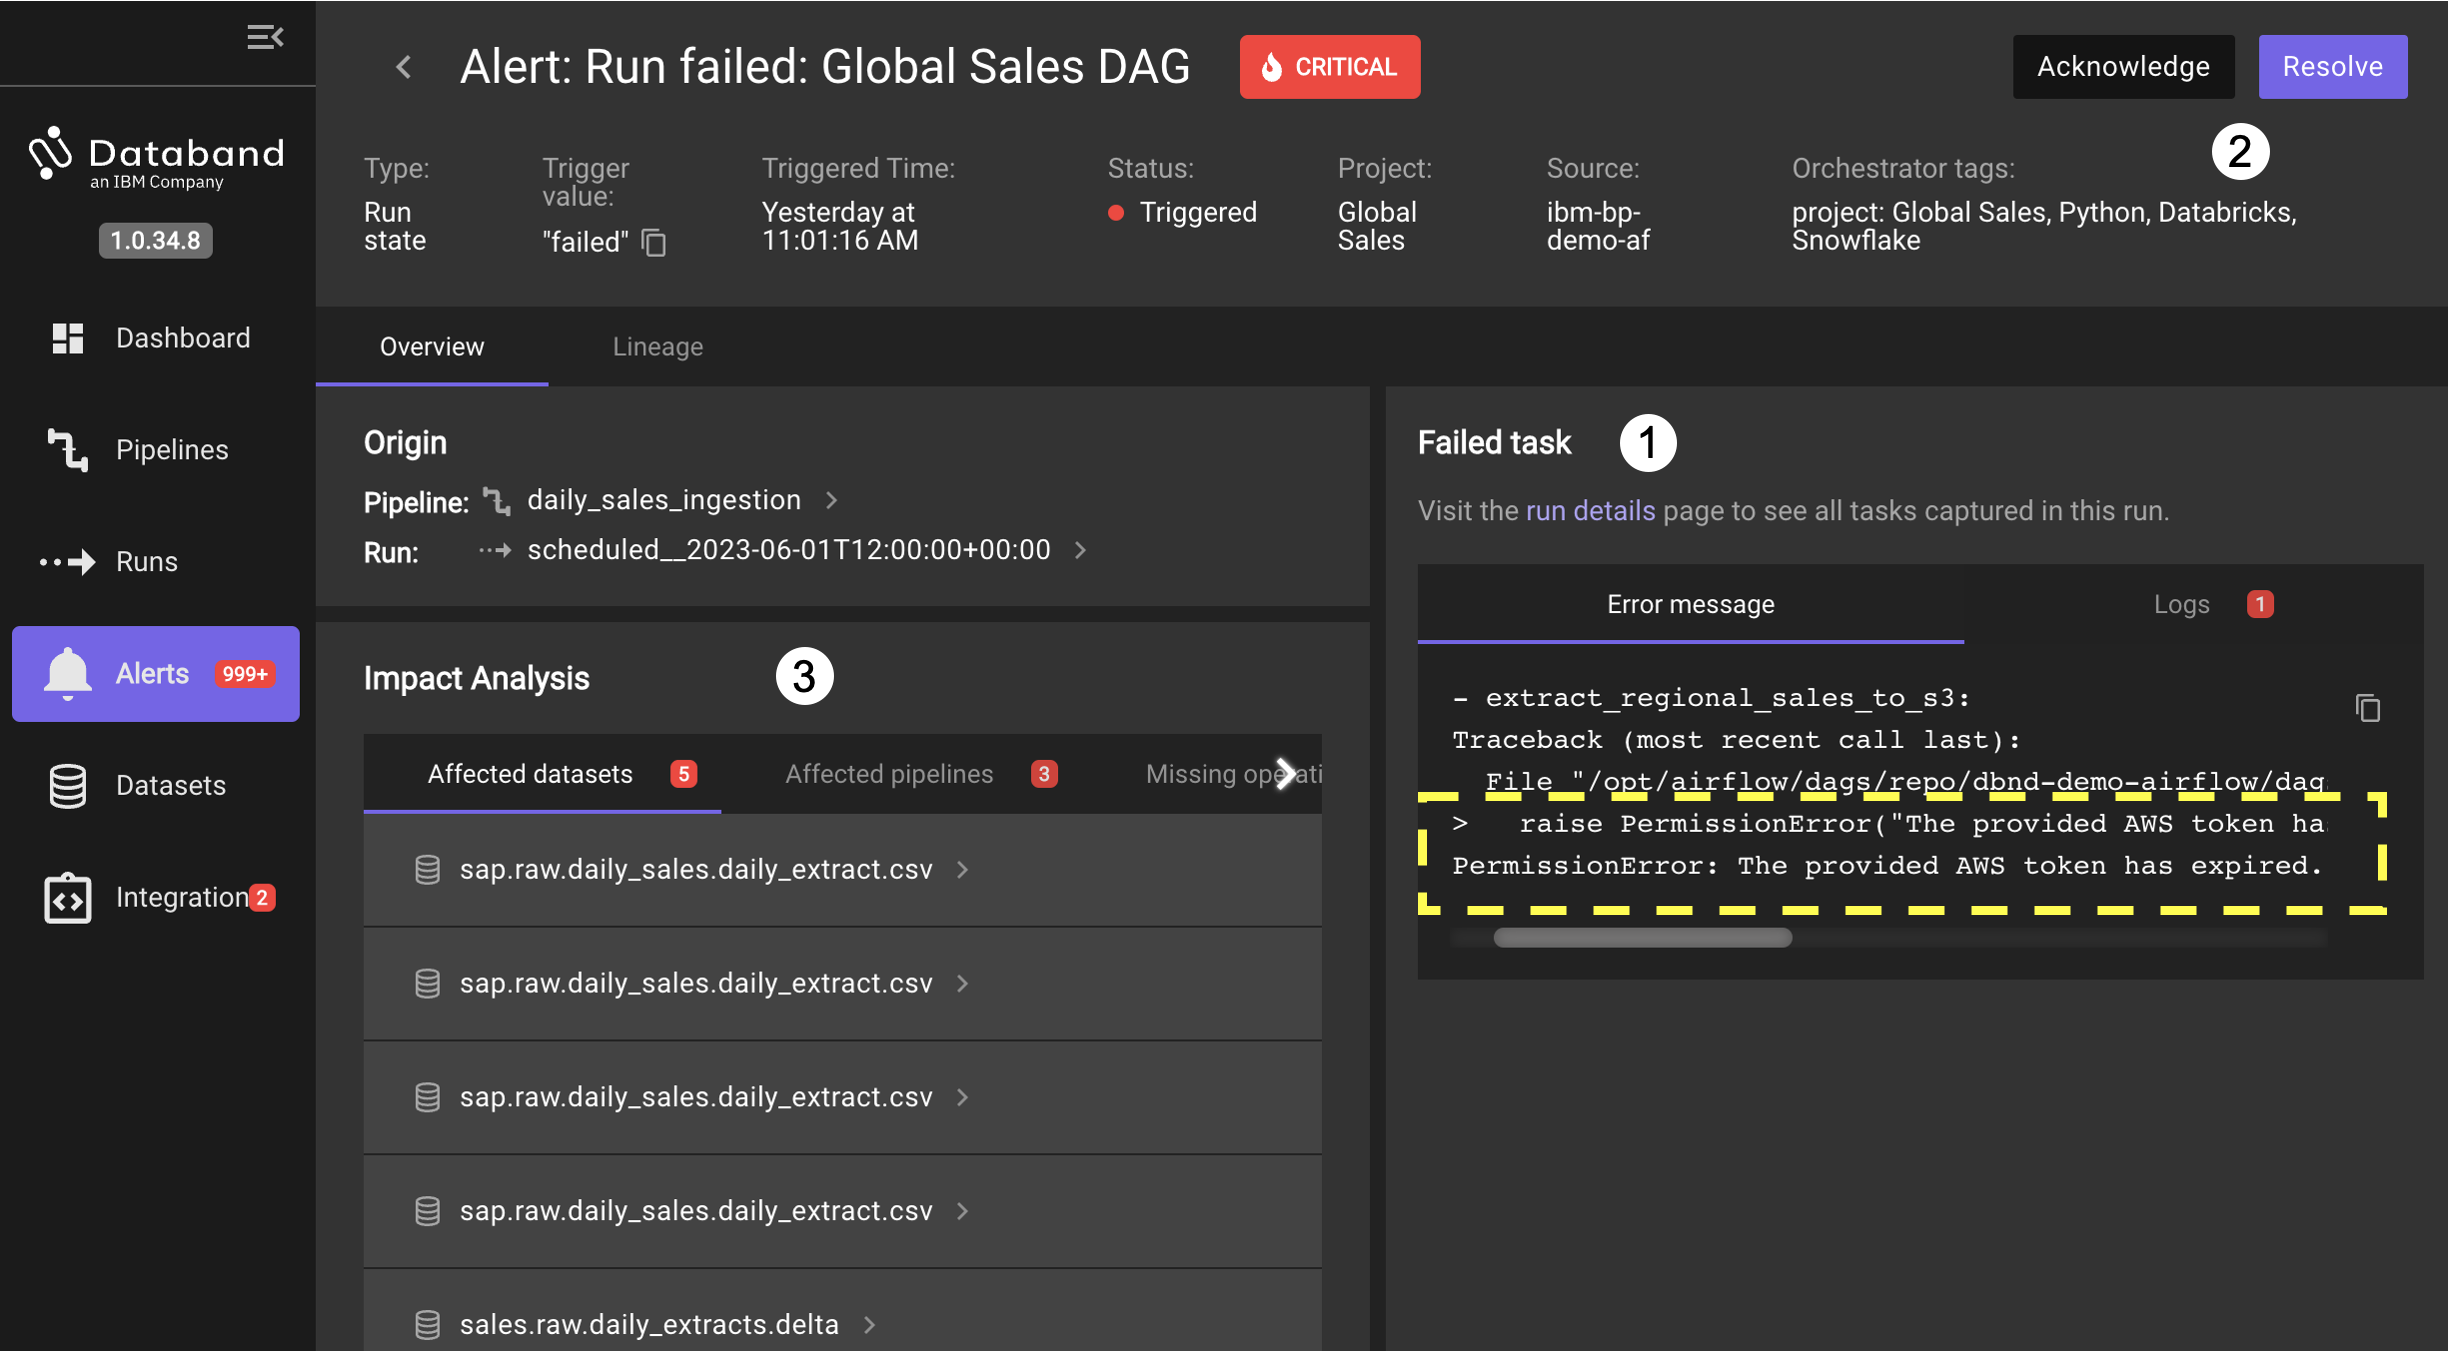The height and width of the screenshot is (1352, 2450).
Task: Click the Resolve button
Action: tap(2331, 67)
